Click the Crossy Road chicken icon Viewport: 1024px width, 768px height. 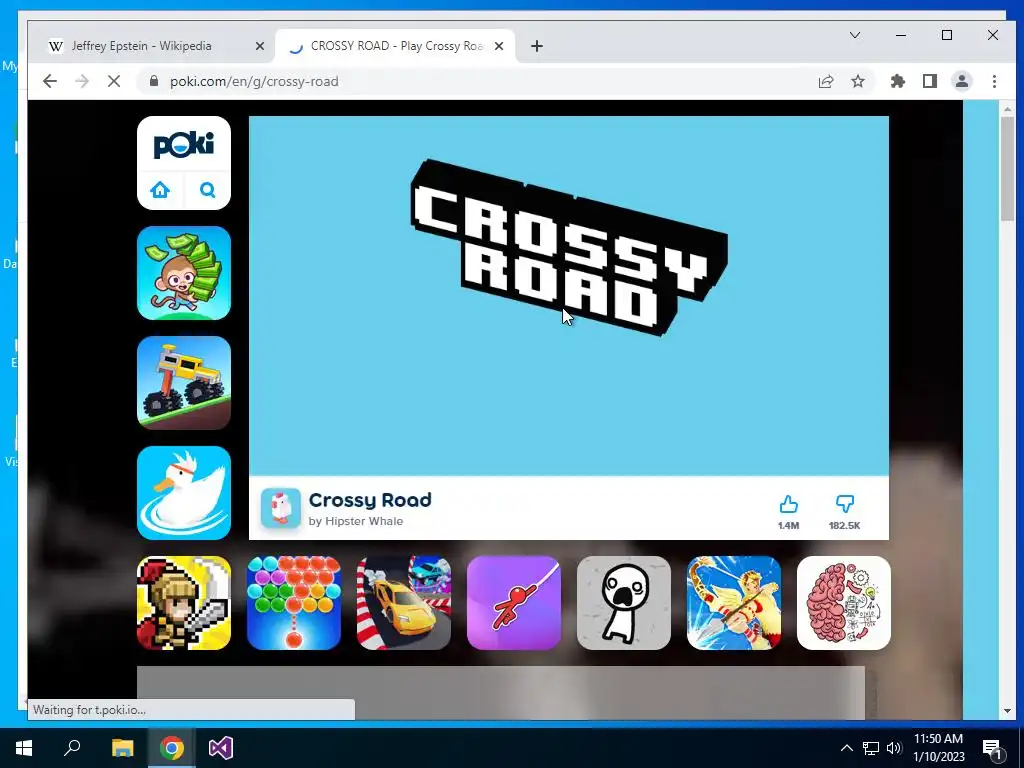tap(281, 507)
